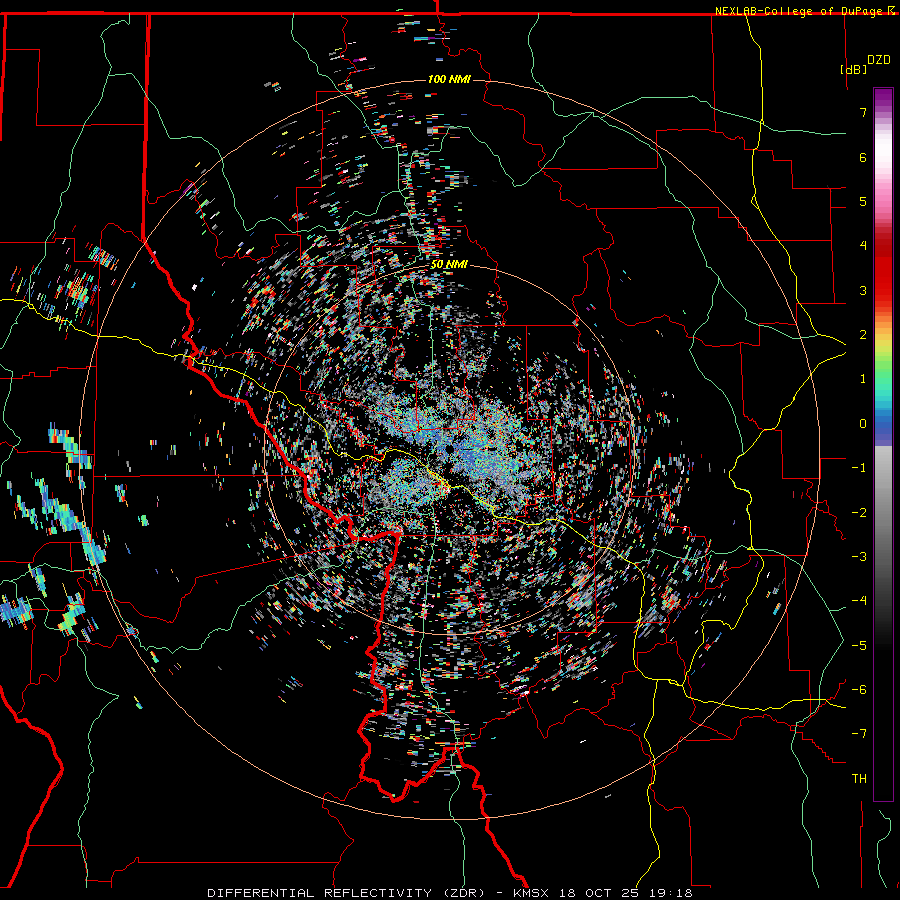900x900 pixels.
Task: Click the NEXLAB-College of DuPage label
Action: click(x=799, y=11)
